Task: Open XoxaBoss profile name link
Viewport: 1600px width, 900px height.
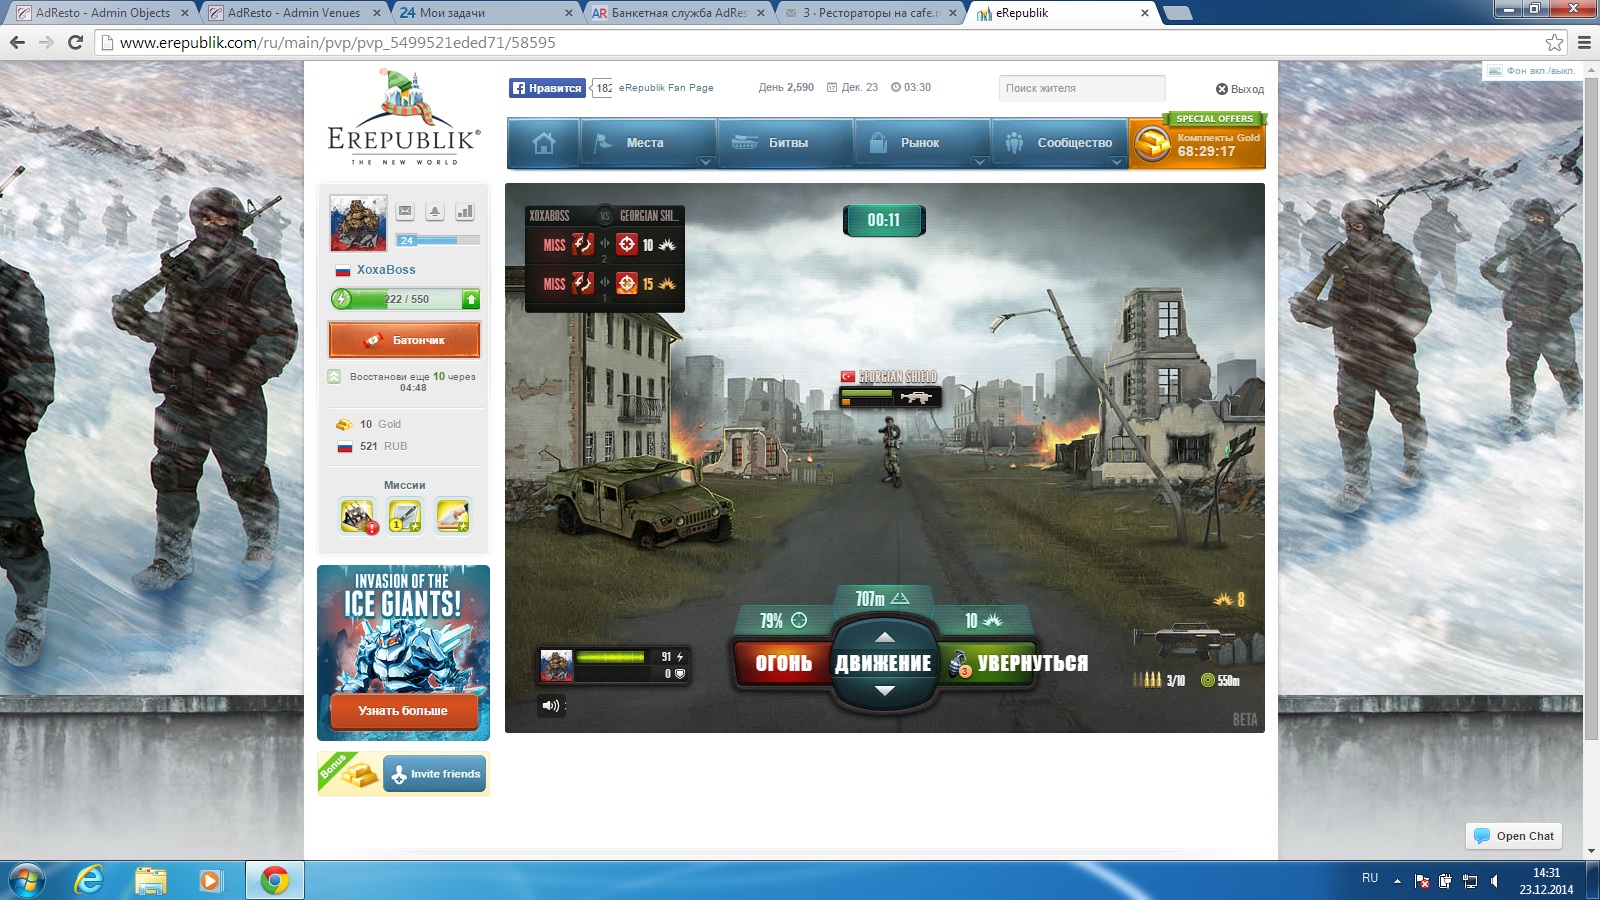Action: 386,270
